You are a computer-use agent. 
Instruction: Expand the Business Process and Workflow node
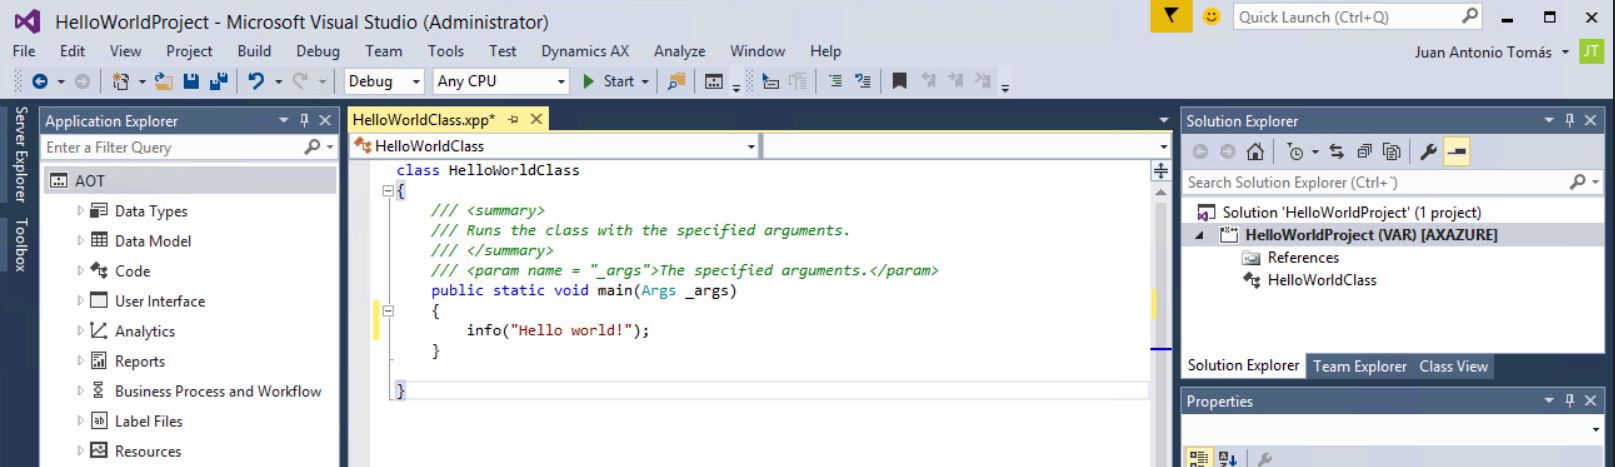click(x=80, y=390)
